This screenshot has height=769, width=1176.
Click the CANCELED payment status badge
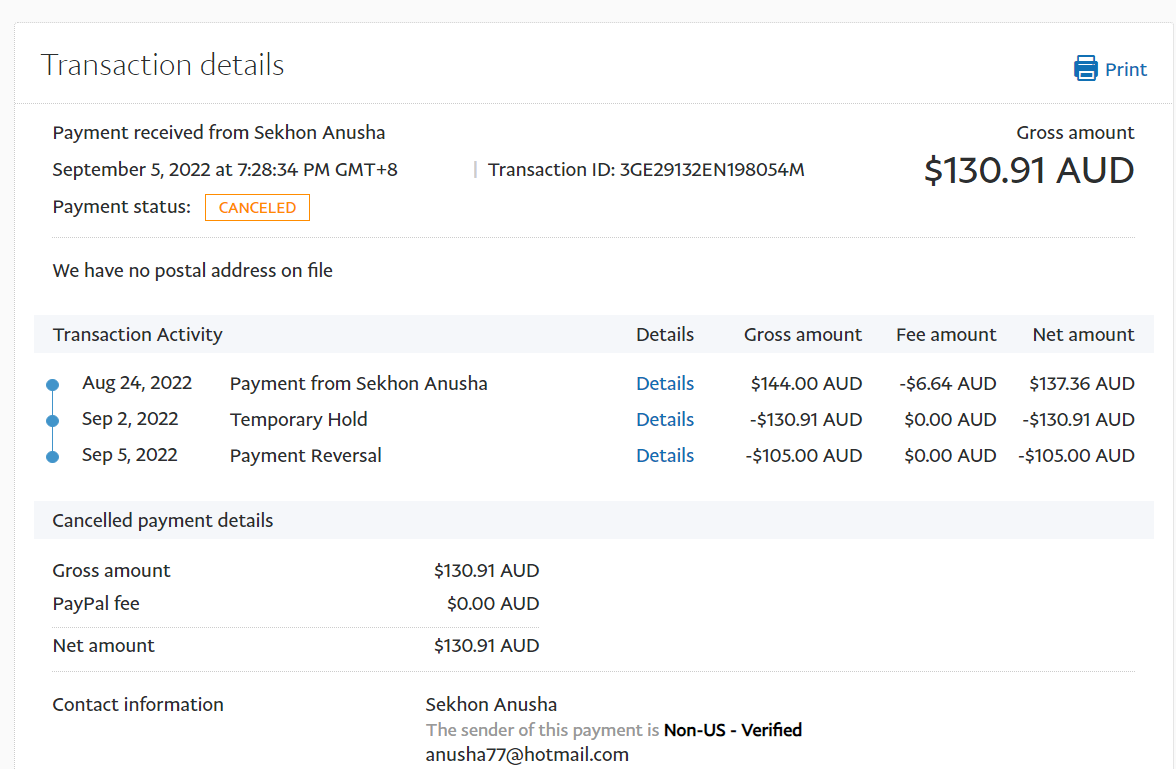(x=257, y=208)
